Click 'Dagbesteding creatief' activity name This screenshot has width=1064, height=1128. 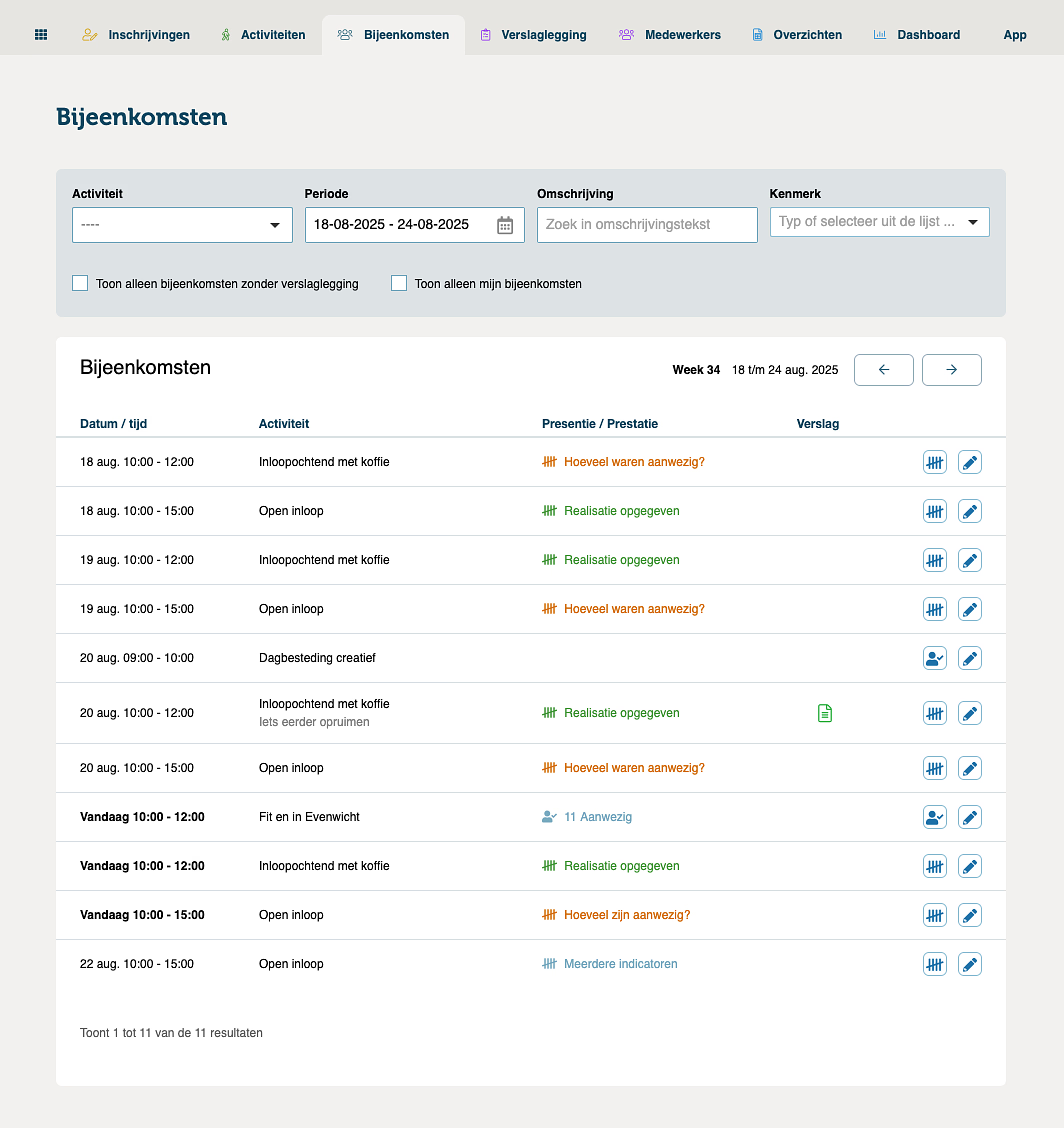tap(317, 658)
